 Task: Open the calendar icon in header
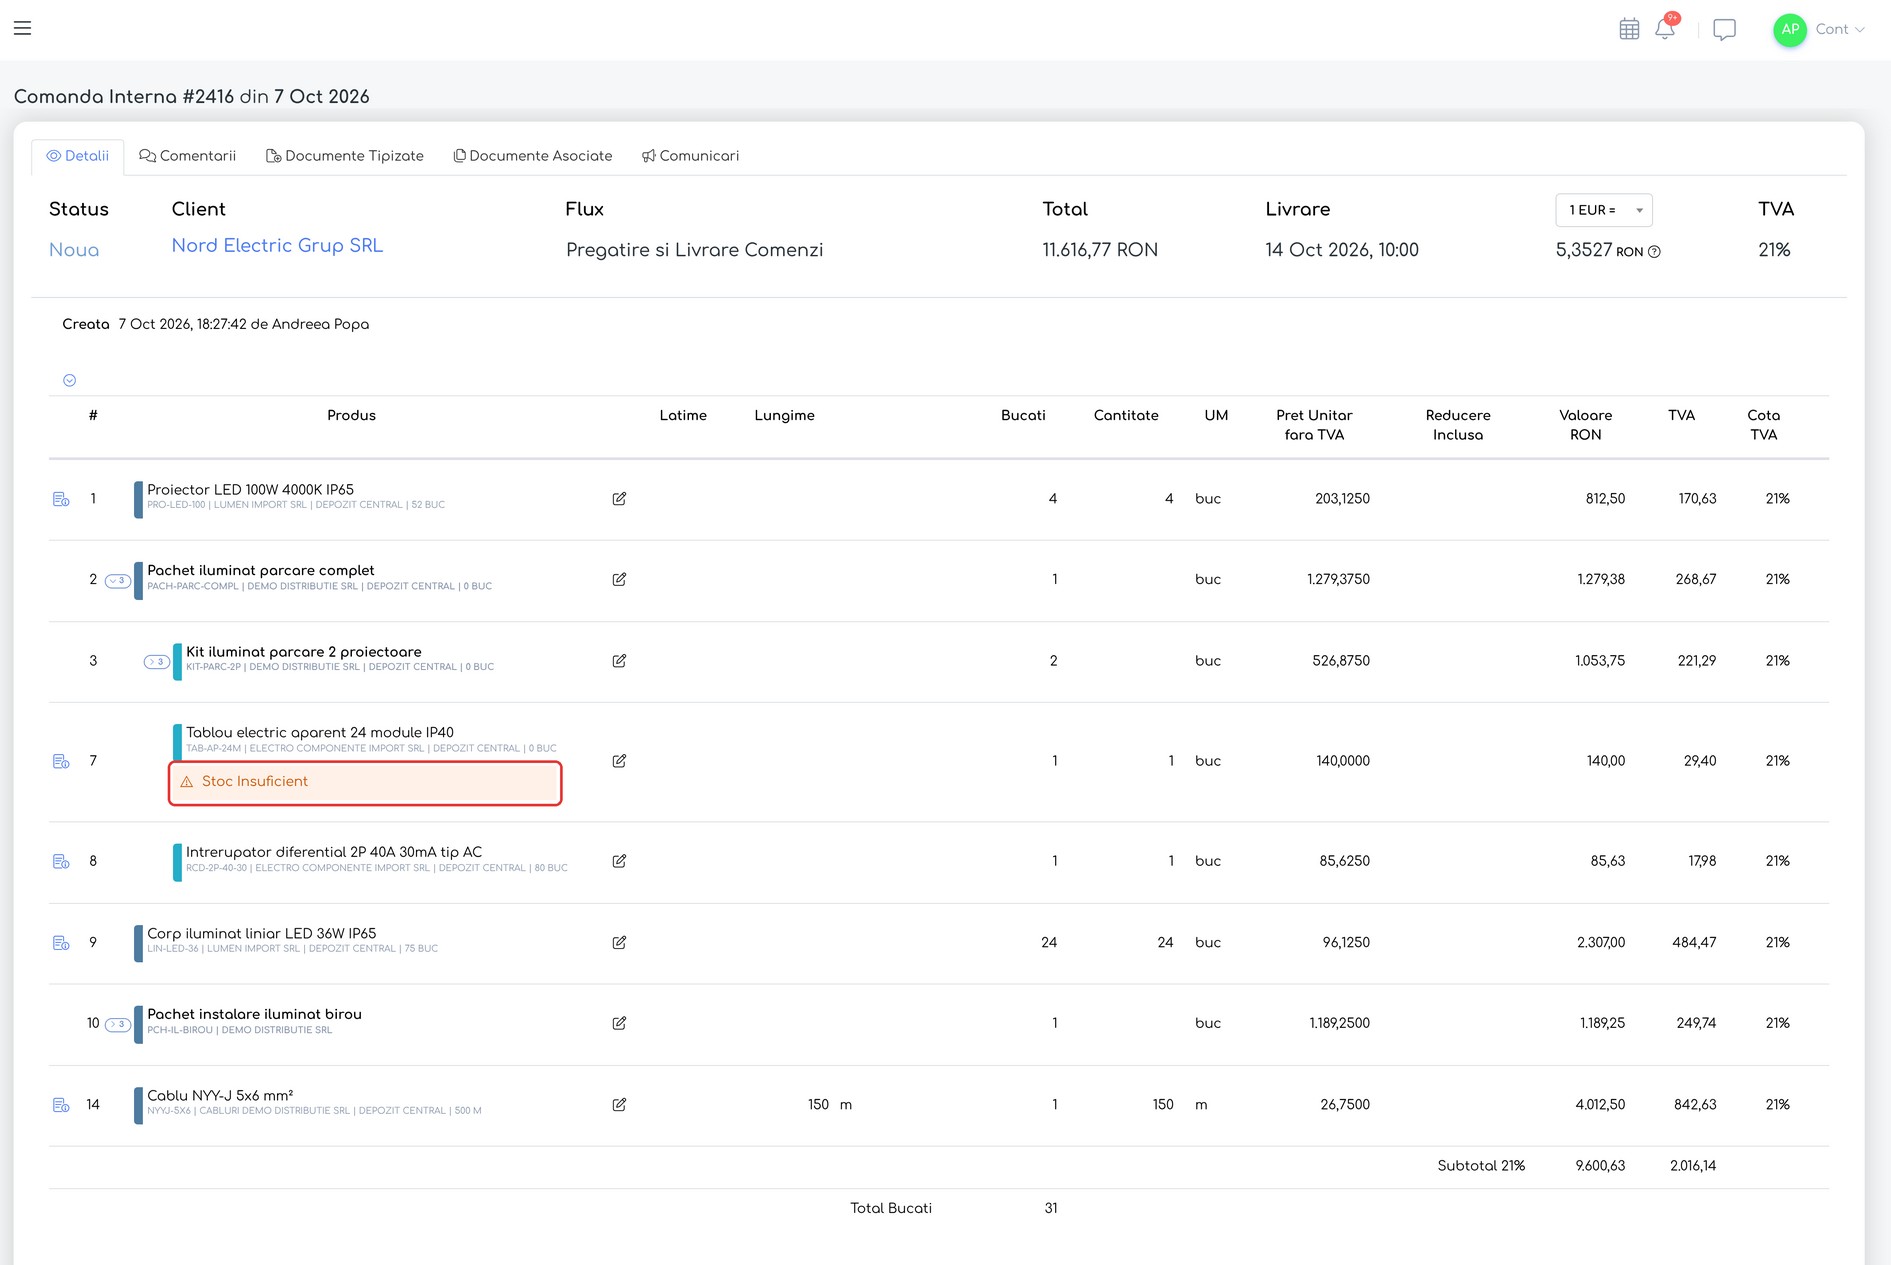click(x=1629, y=29)
